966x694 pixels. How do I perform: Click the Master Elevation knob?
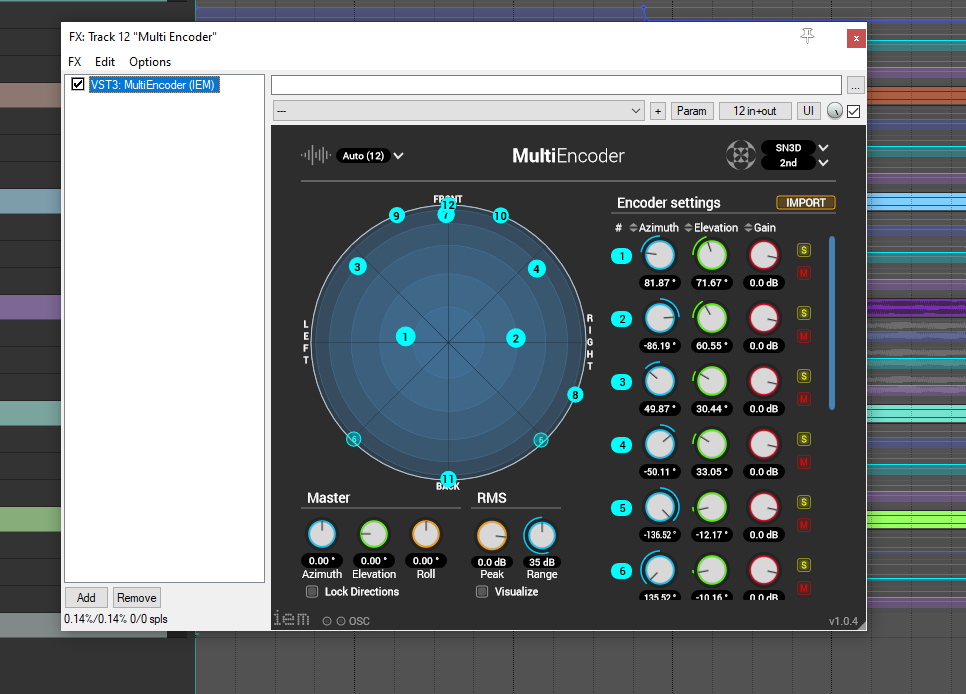click(x=373, y=534)
